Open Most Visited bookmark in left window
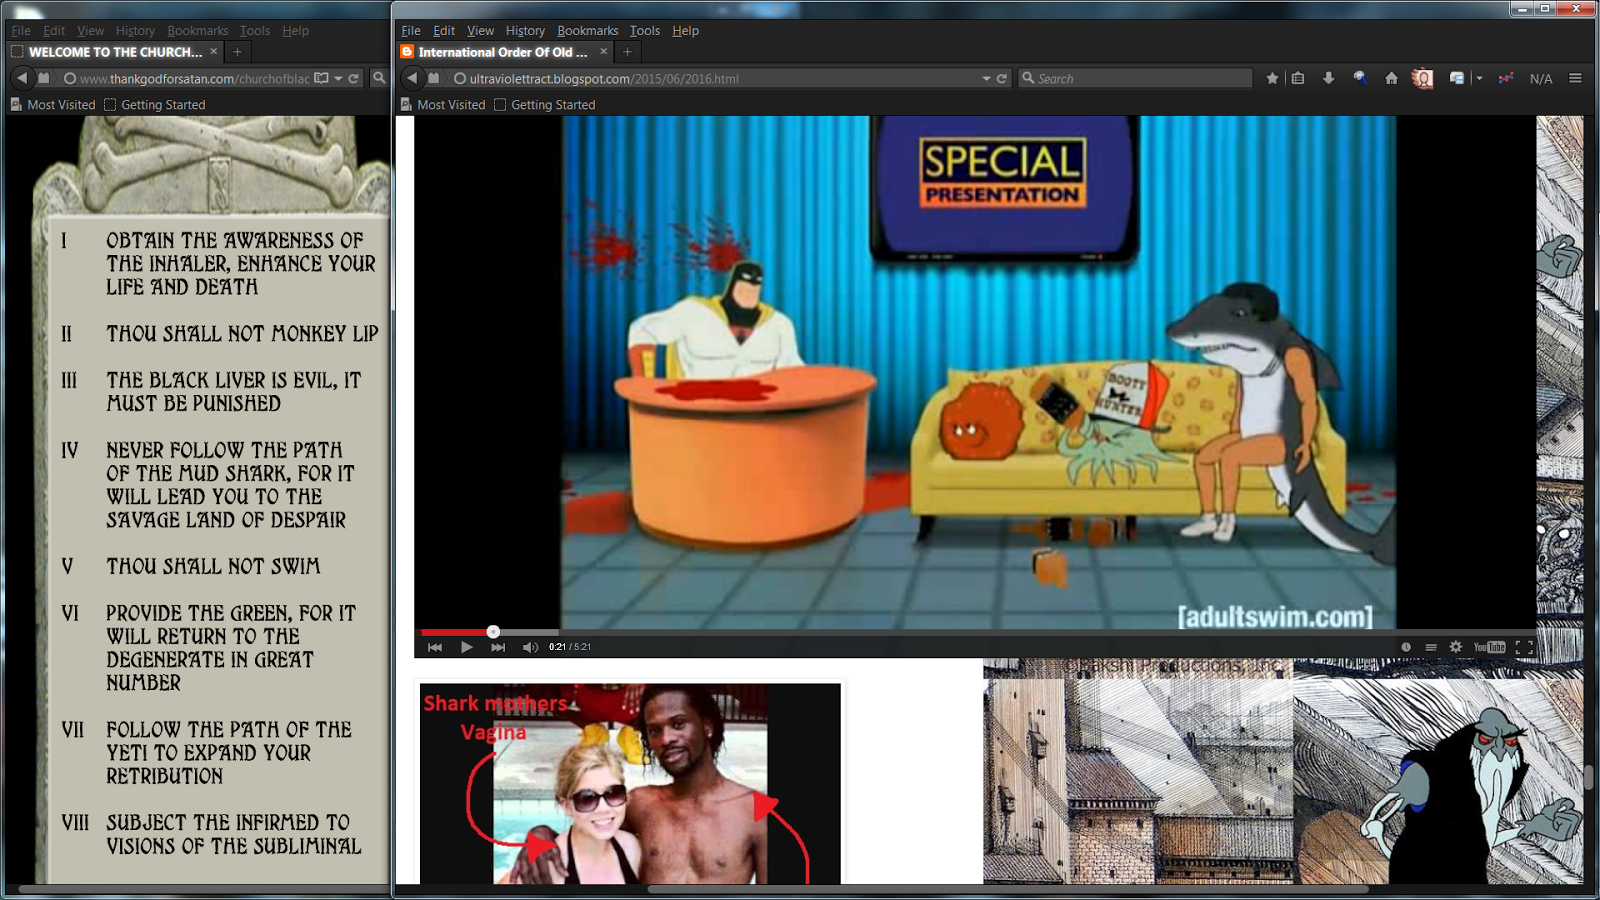1600x900 pixels. (53, 105)
